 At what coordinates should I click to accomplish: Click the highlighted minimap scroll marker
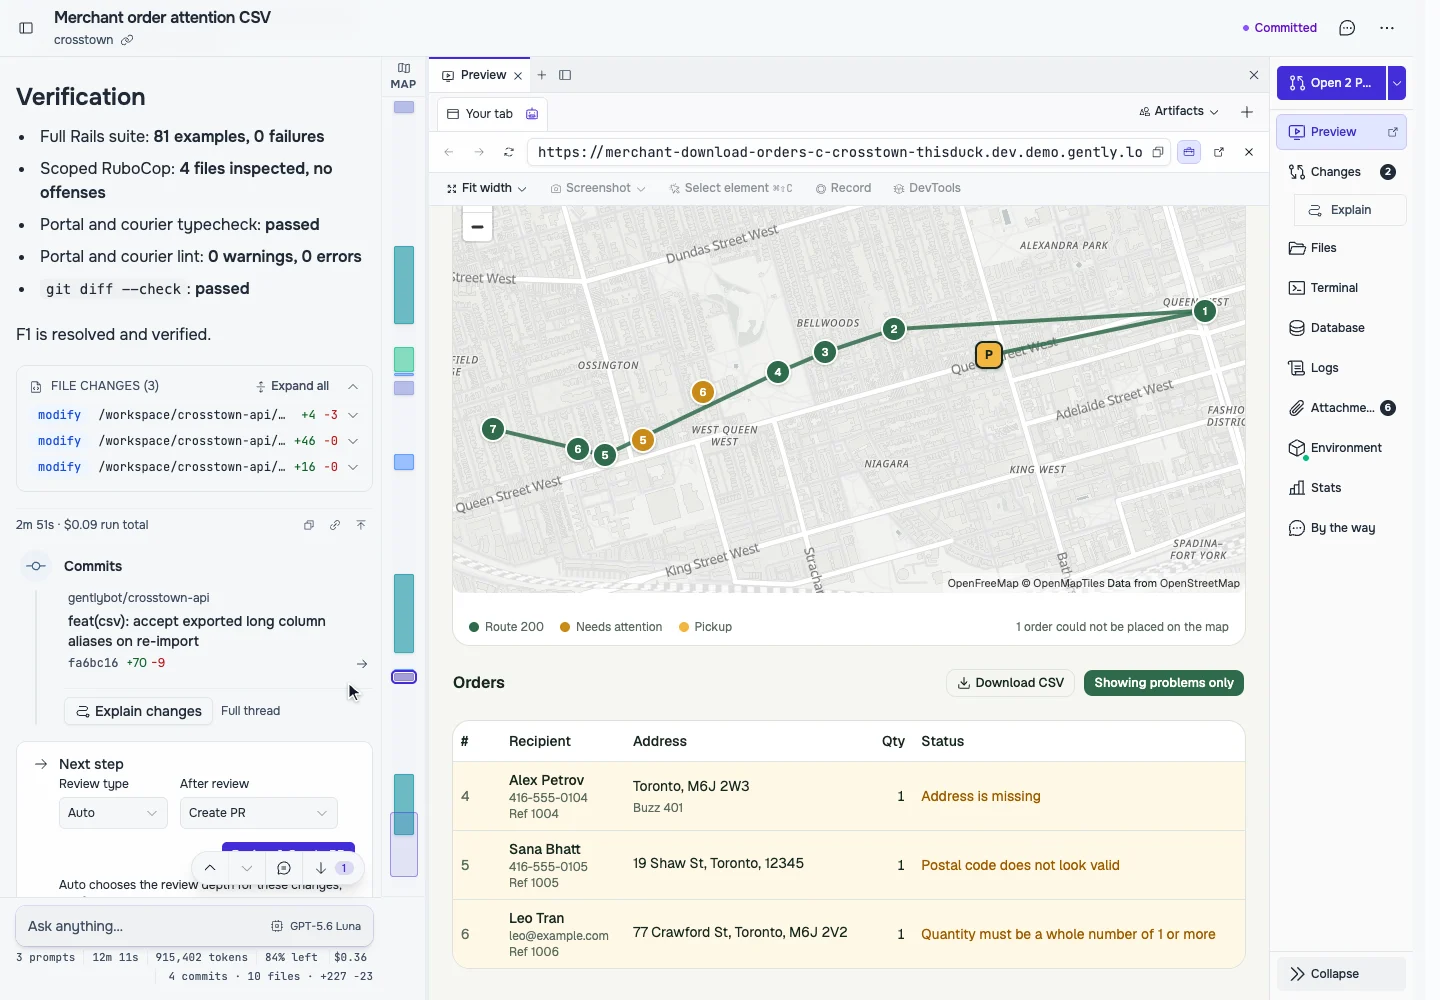click(x=404, y=677)
